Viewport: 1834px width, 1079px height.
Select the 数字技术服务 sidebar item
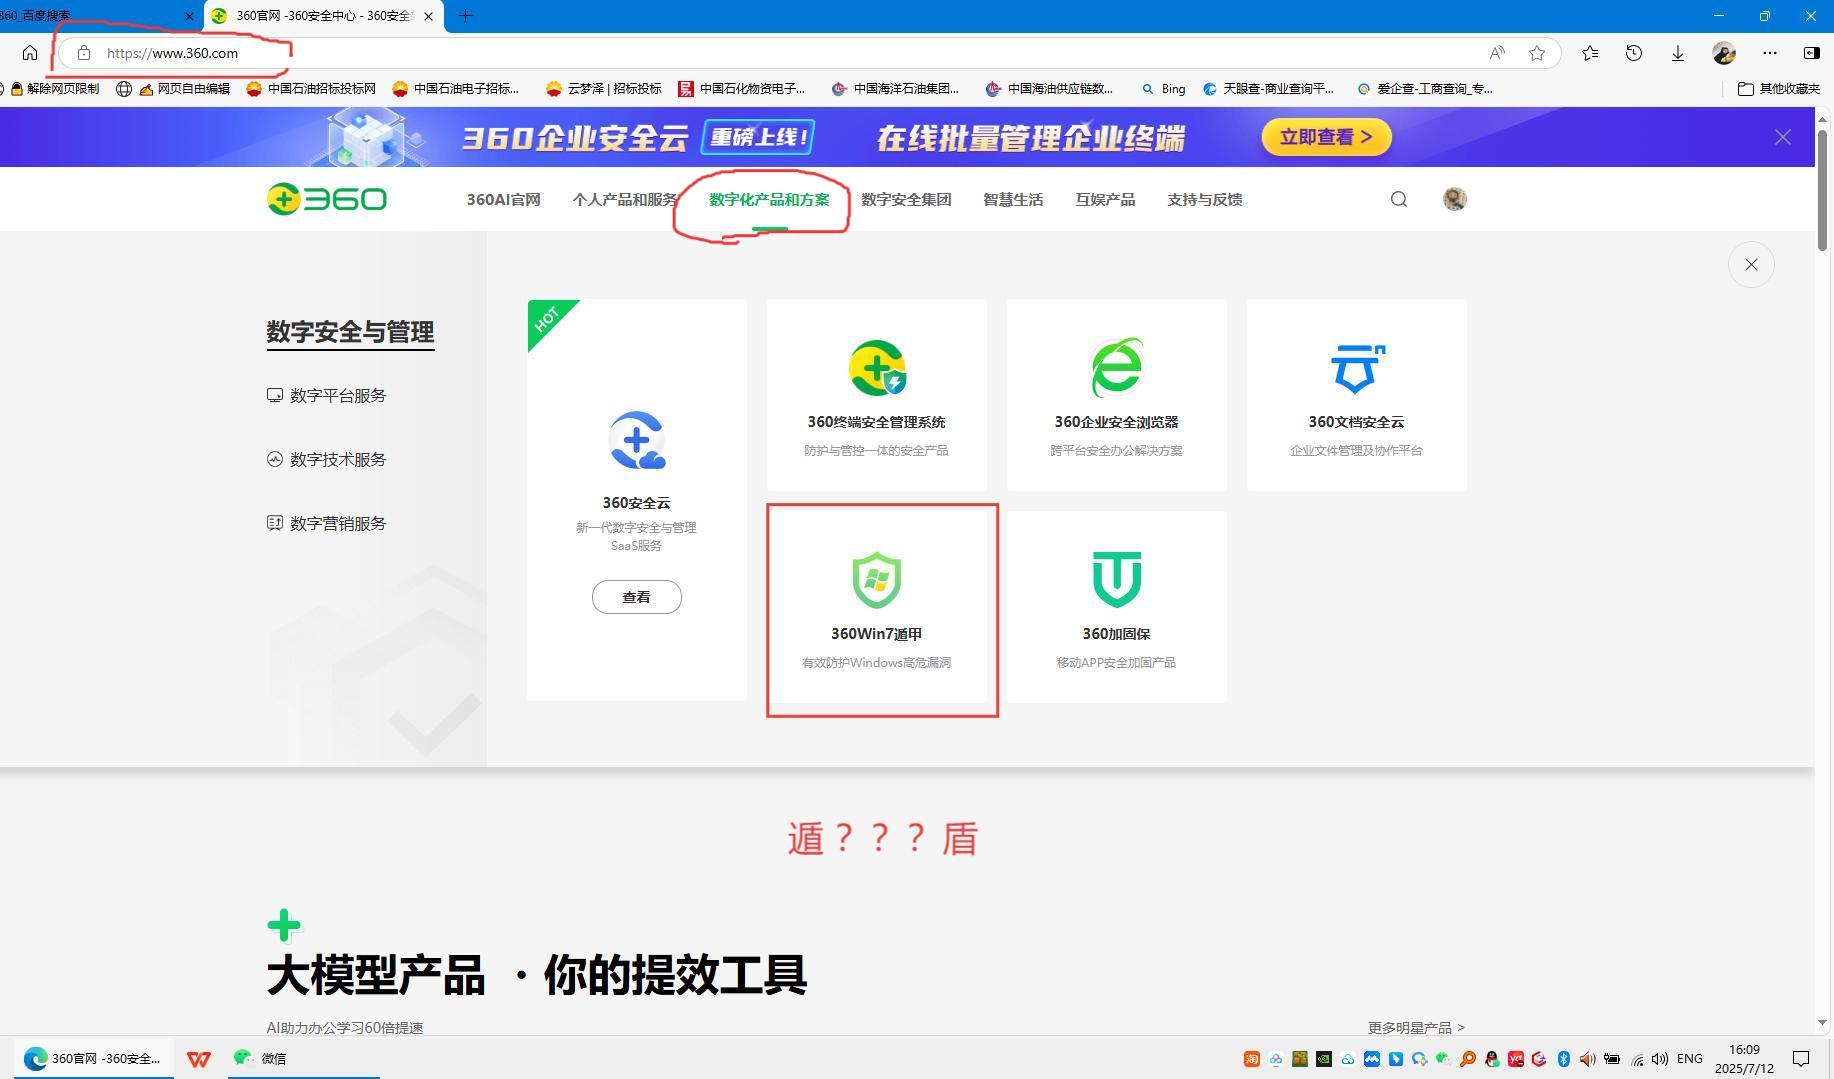337,460
